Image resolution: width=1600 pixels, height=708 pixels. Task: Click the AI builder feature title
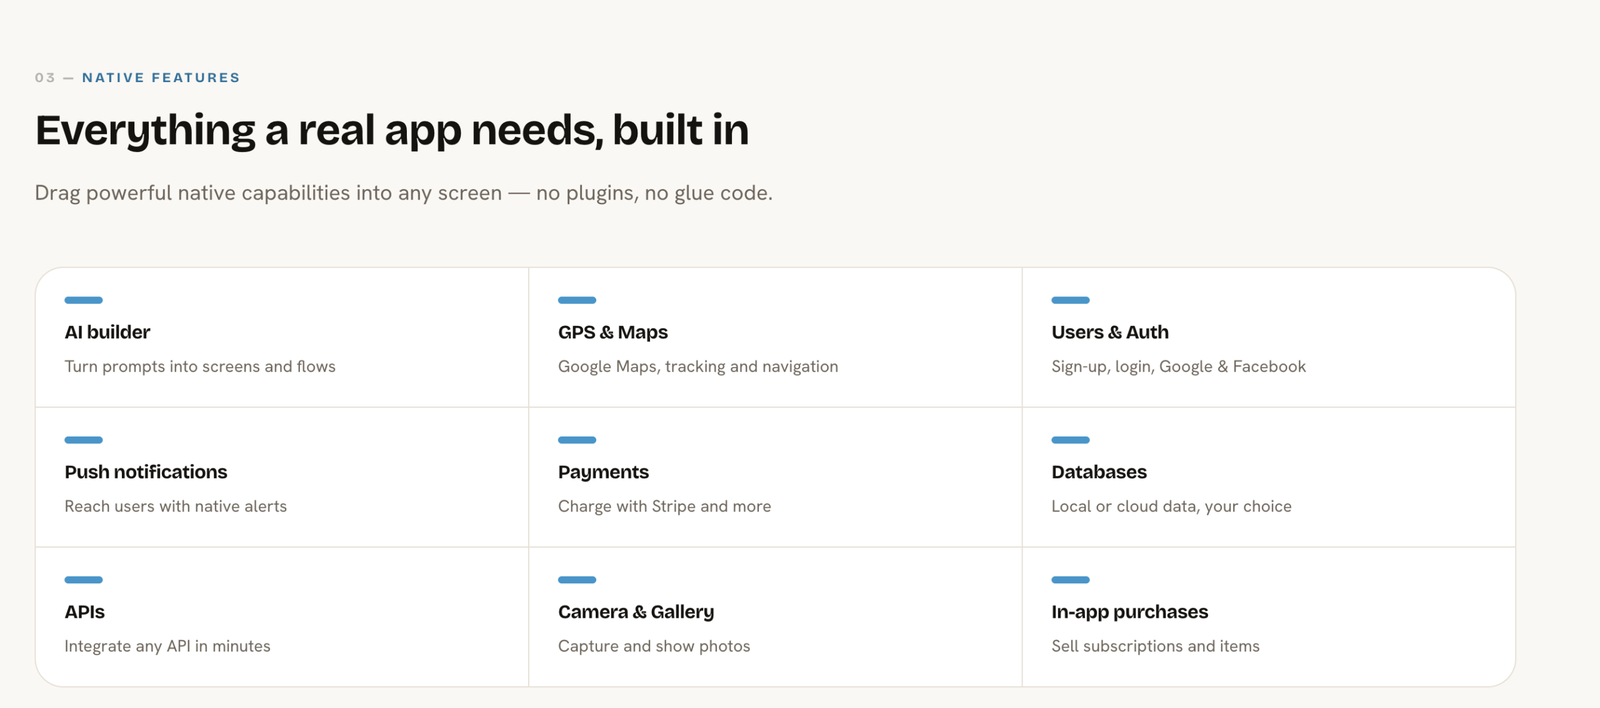pyautogui.click(x=107, y=332)
